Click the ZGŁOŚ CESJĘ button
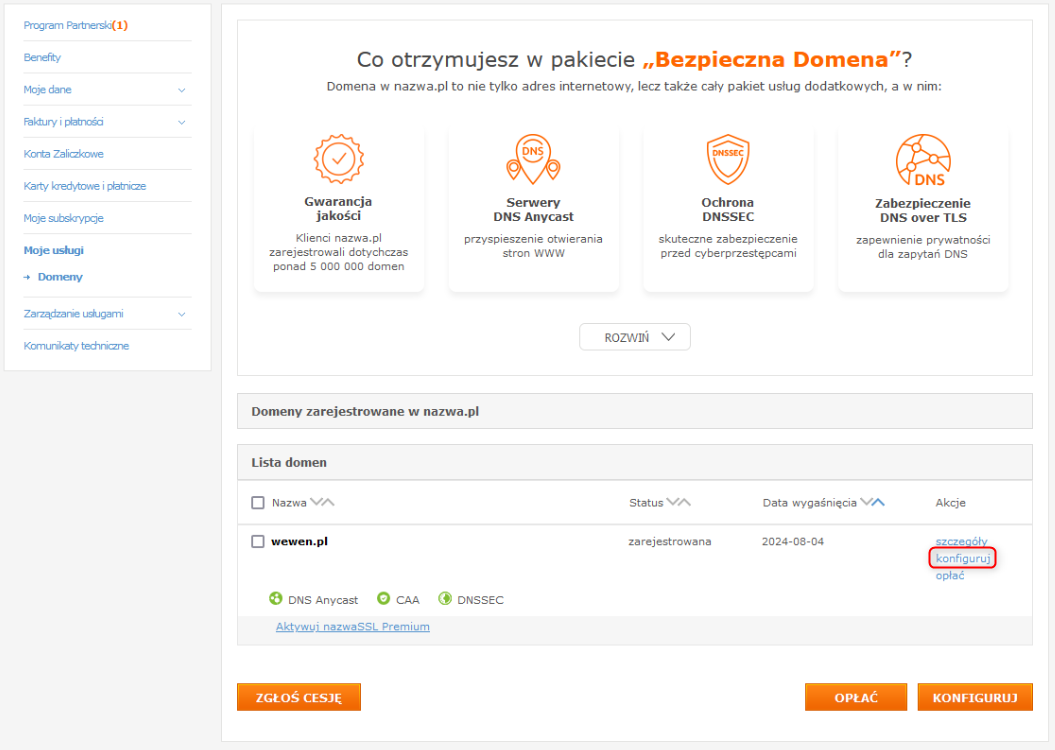 tap(299, 698)
